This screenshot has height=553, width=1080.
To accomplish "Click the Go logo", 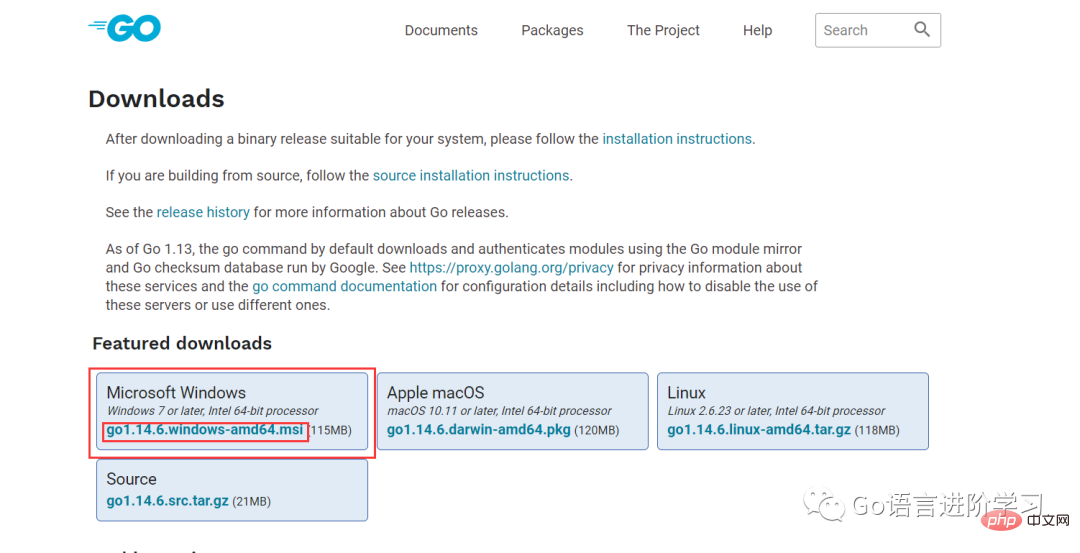I will pyautogui.click(x=125, y=28).
